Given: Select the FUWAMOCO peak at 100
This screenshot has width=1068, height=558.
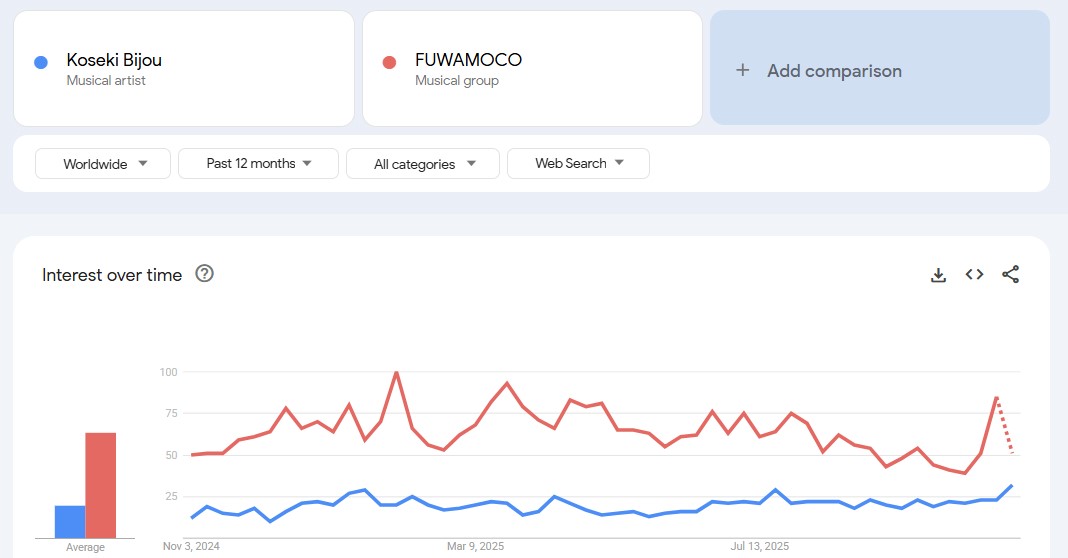Looking at the screenshot, I should (396, 372).
